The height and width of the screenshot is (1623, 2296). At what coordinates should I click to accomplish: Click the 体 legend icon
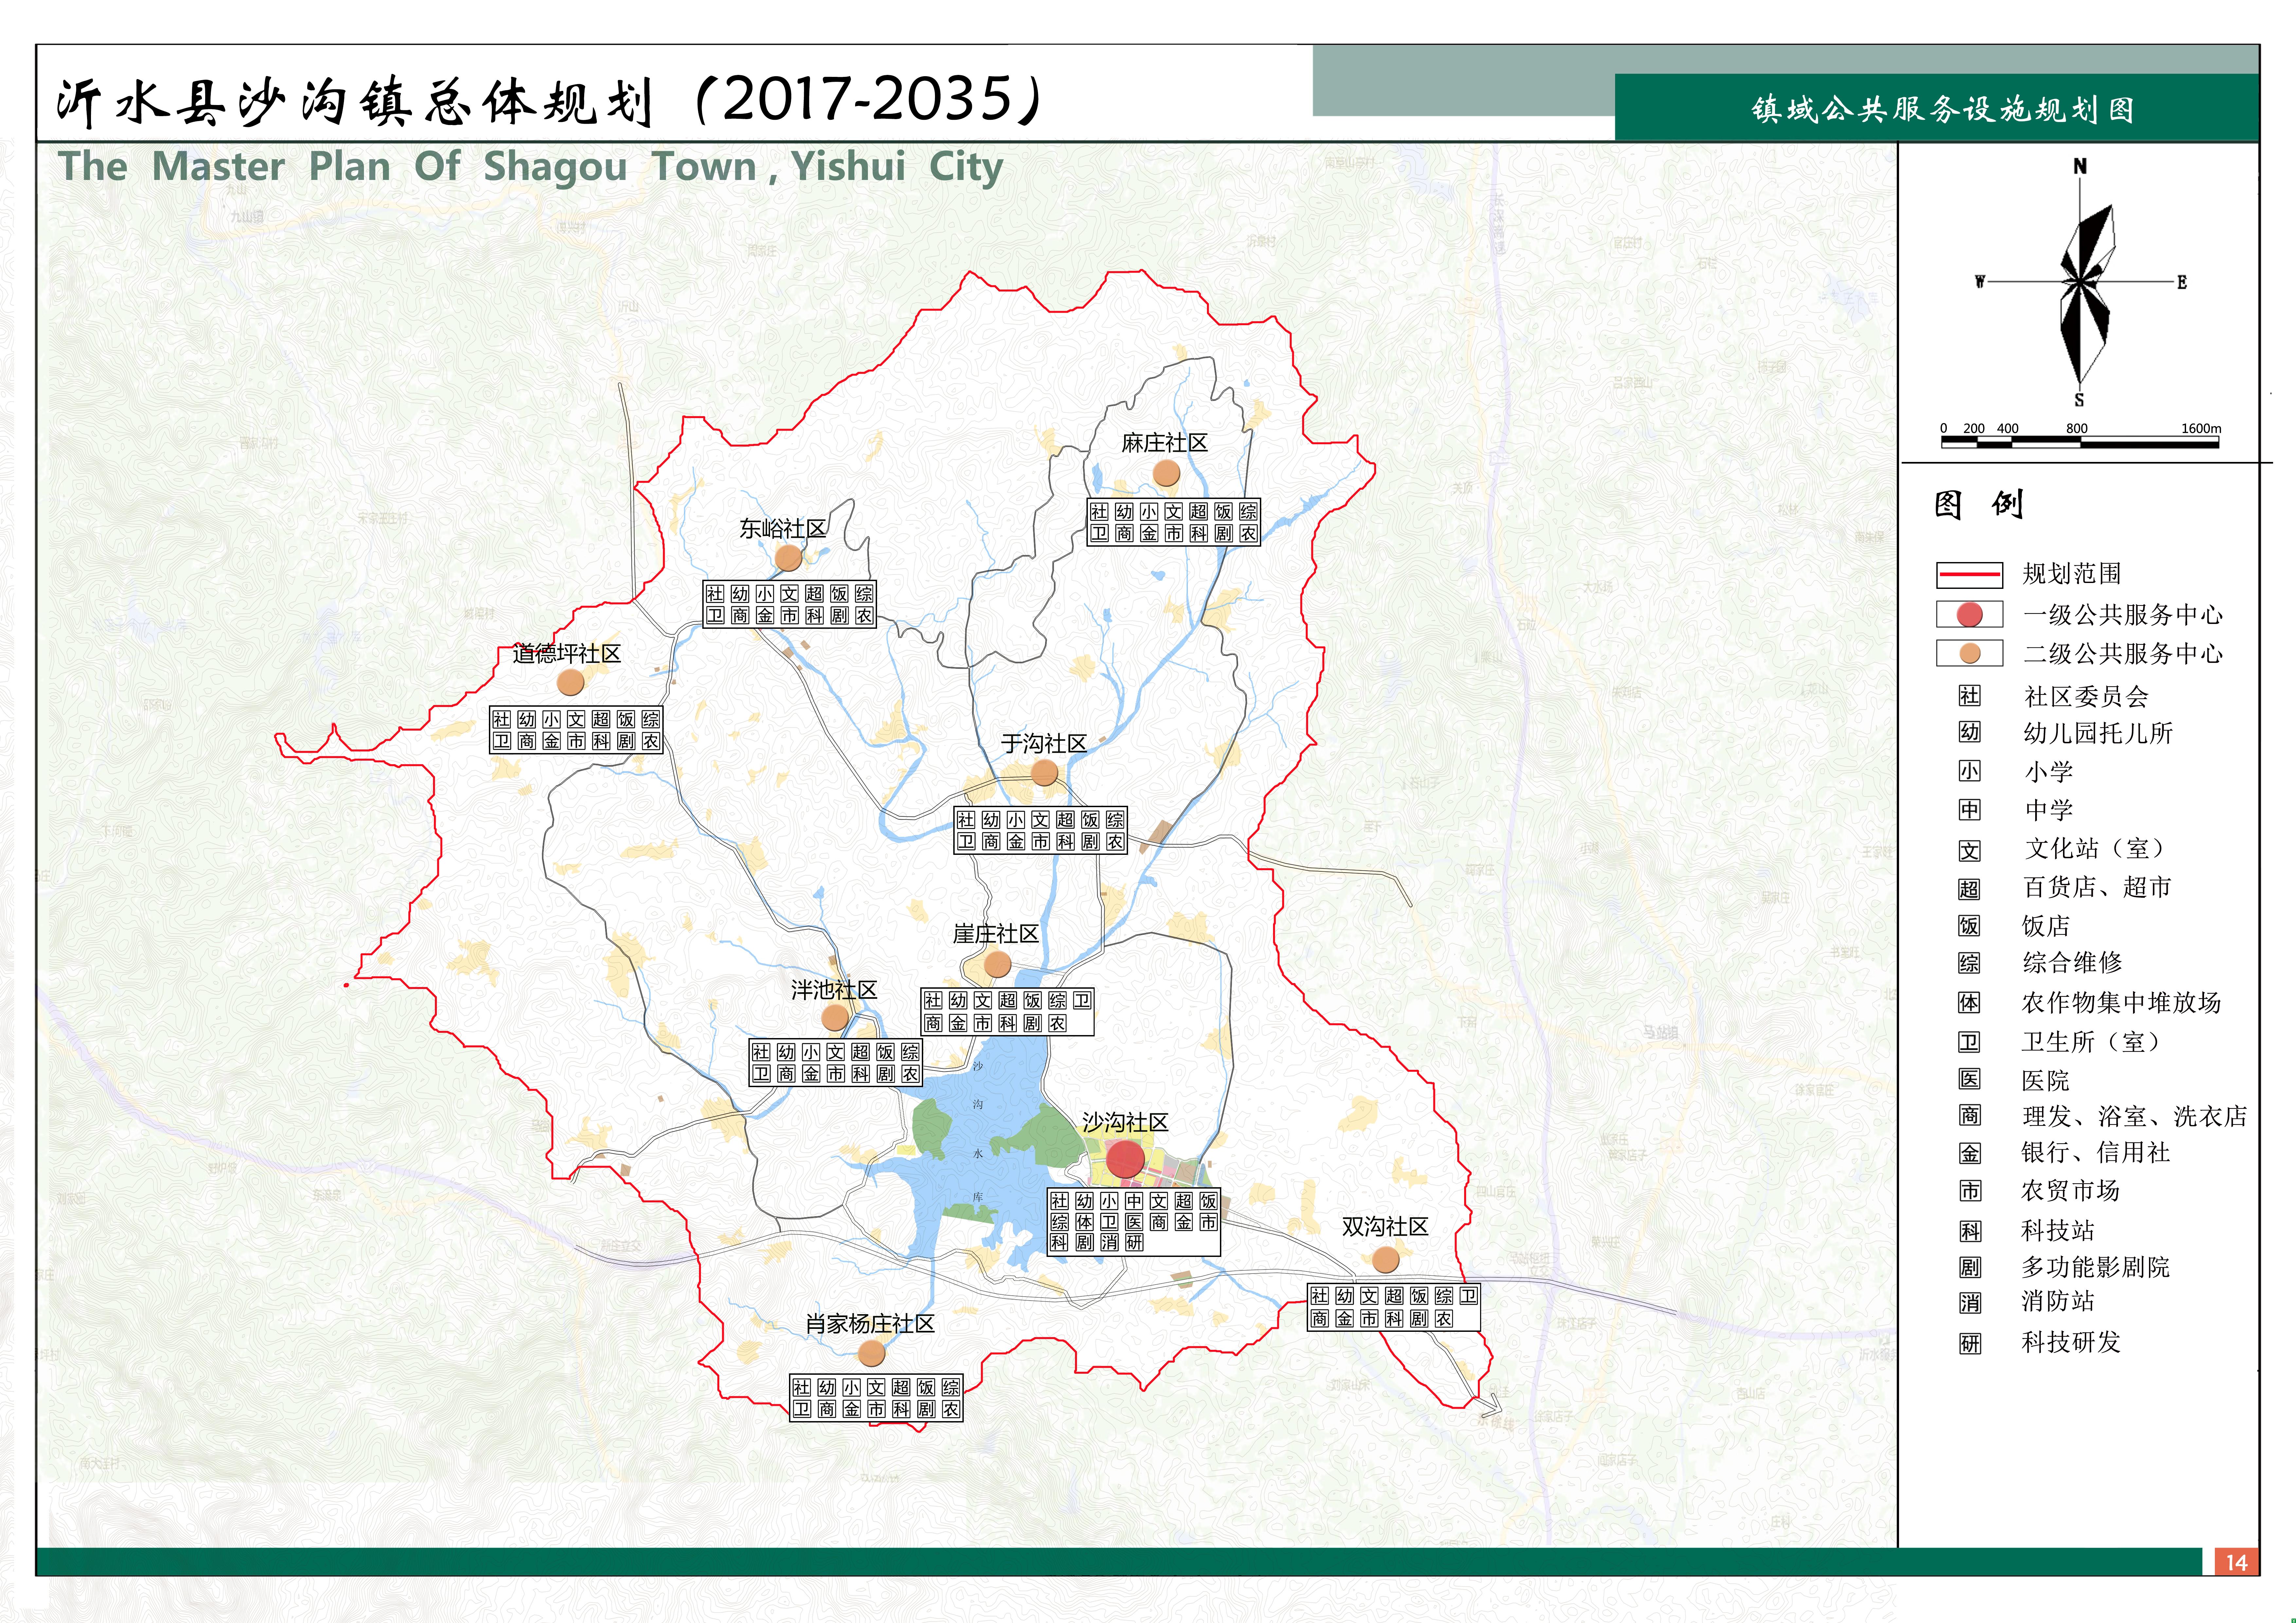pyautogui.click(x=1969, y=1003)
